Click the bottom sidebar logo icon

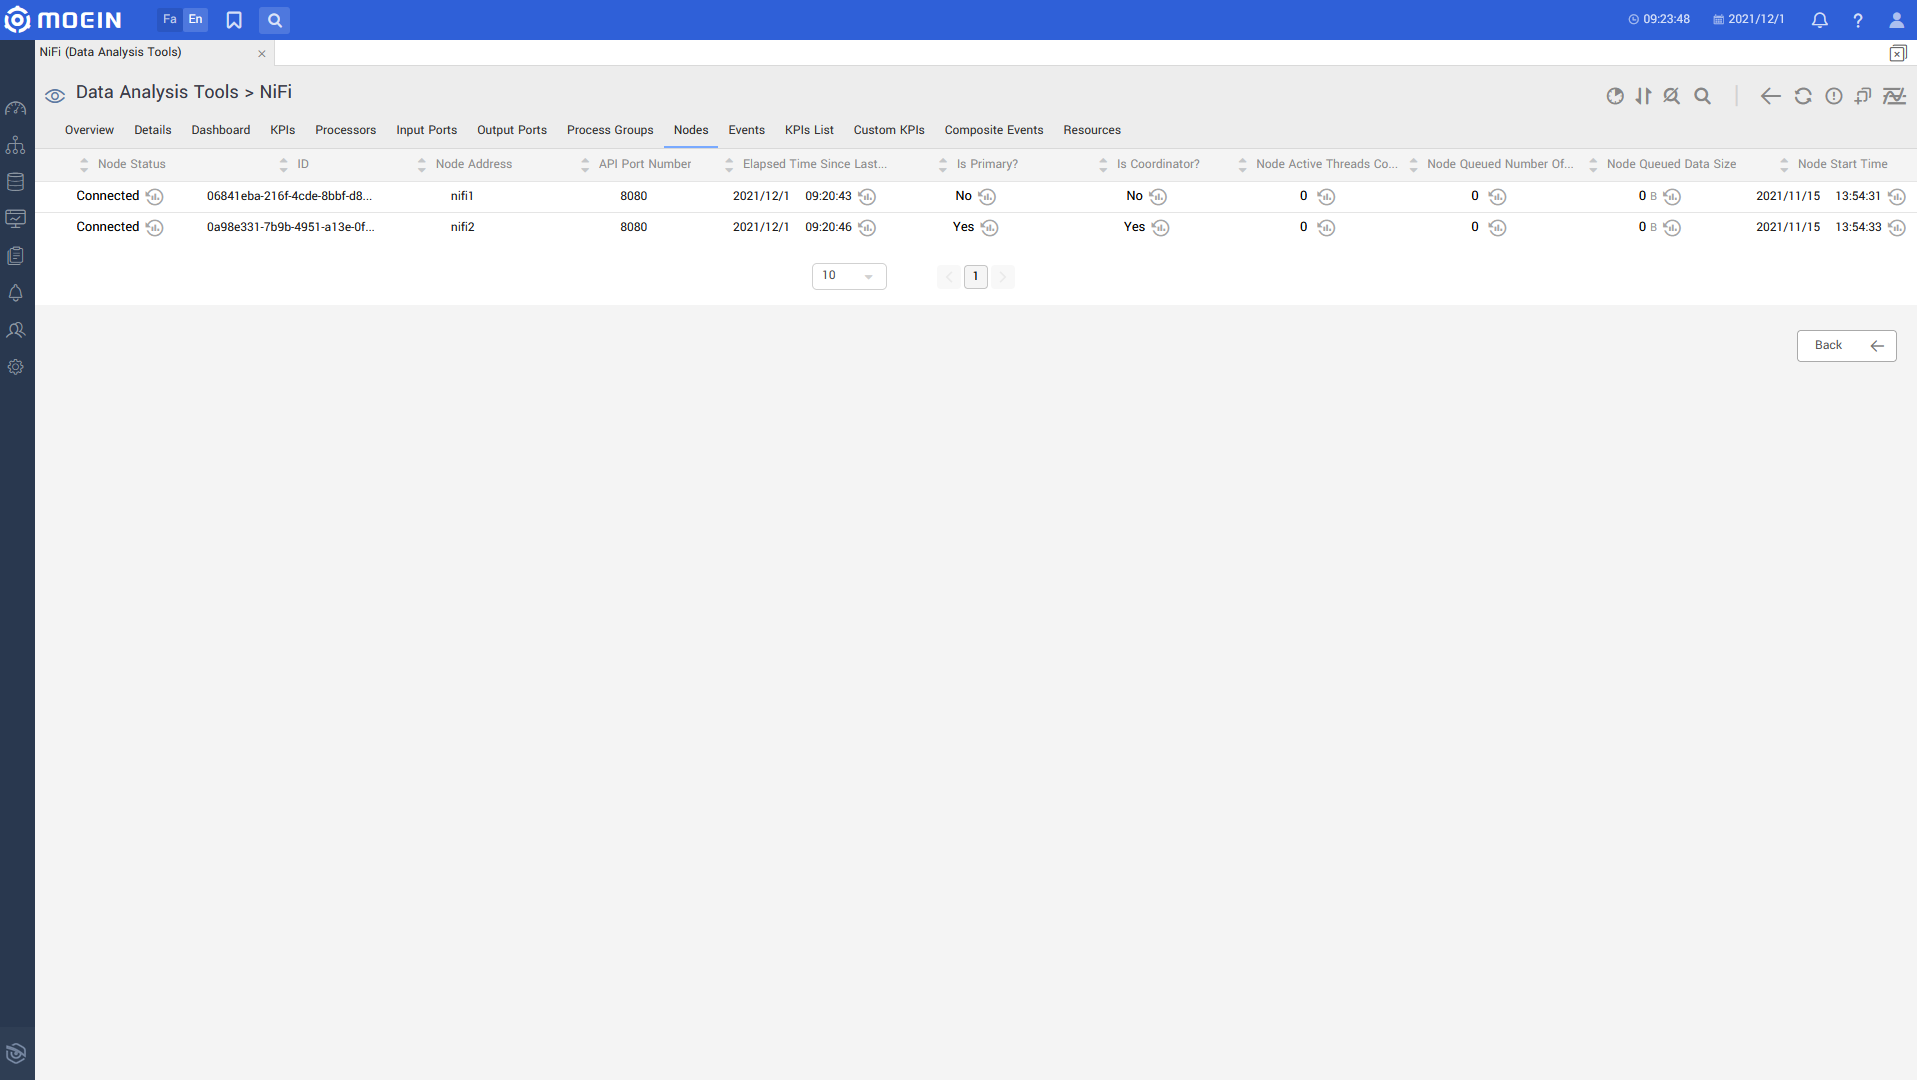(x=16, y=1053)
